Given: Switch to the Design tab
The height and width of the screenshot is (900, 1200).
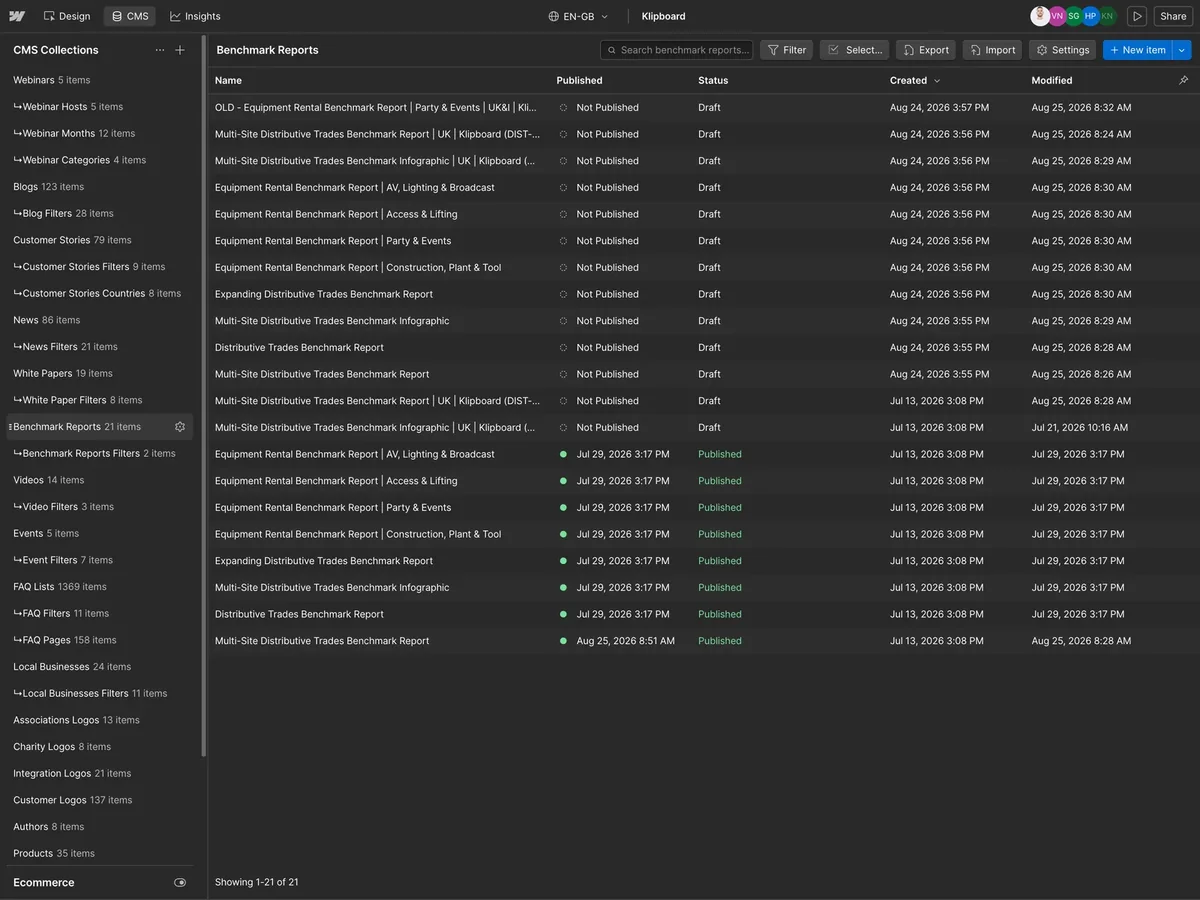Looking at the screenshot, I should [x=67, y=16].
